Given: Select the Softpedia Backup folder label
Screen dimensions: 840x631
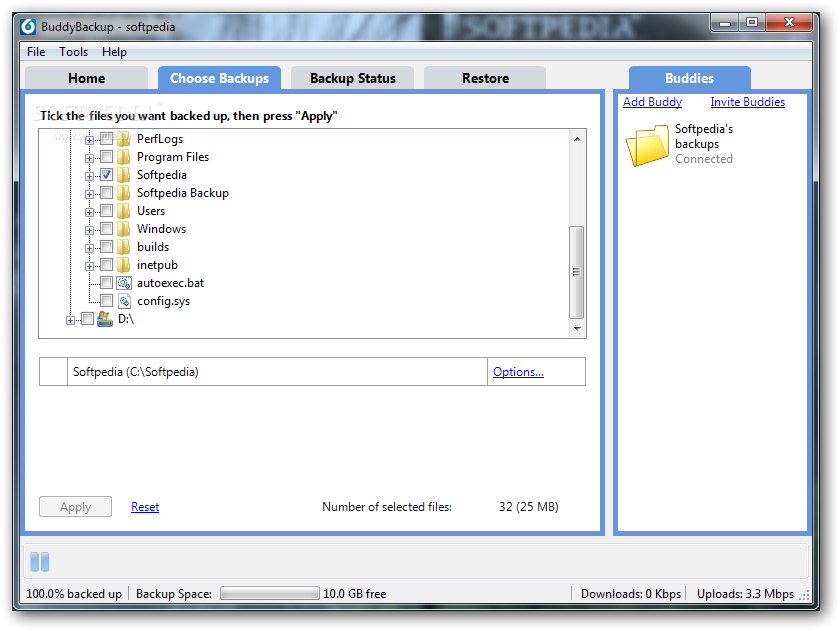Looking at the screenshot, I should pos(183,193).
